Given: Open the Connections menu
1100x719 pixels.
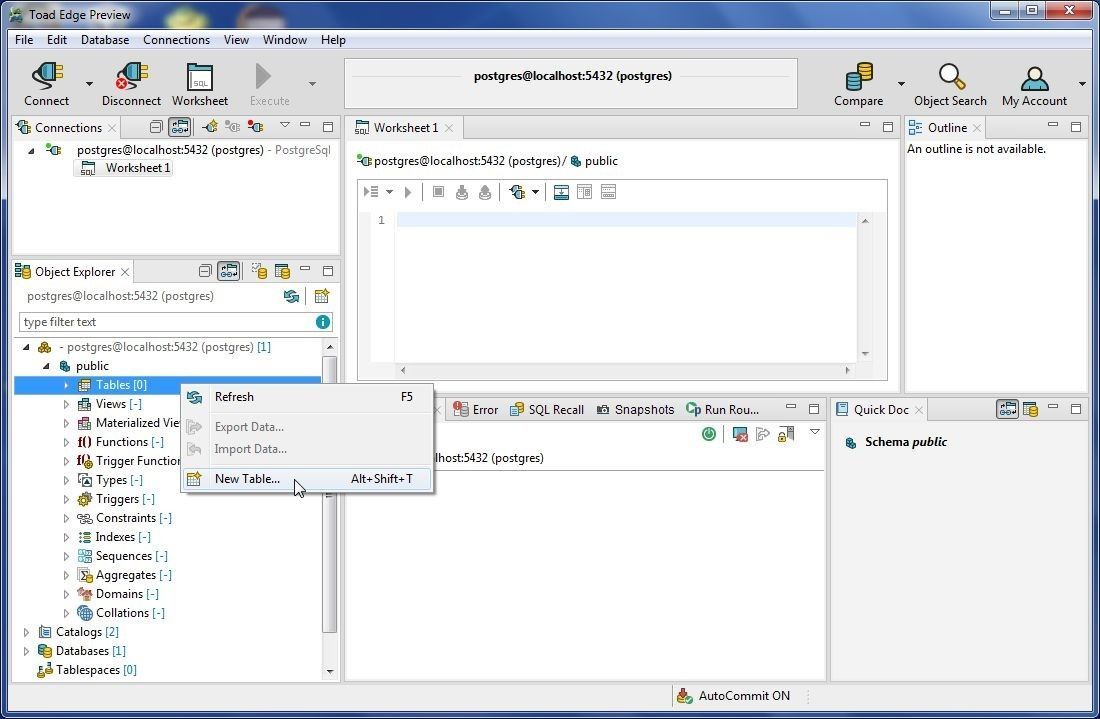Looking at the screenshot, I should [176, 39].
